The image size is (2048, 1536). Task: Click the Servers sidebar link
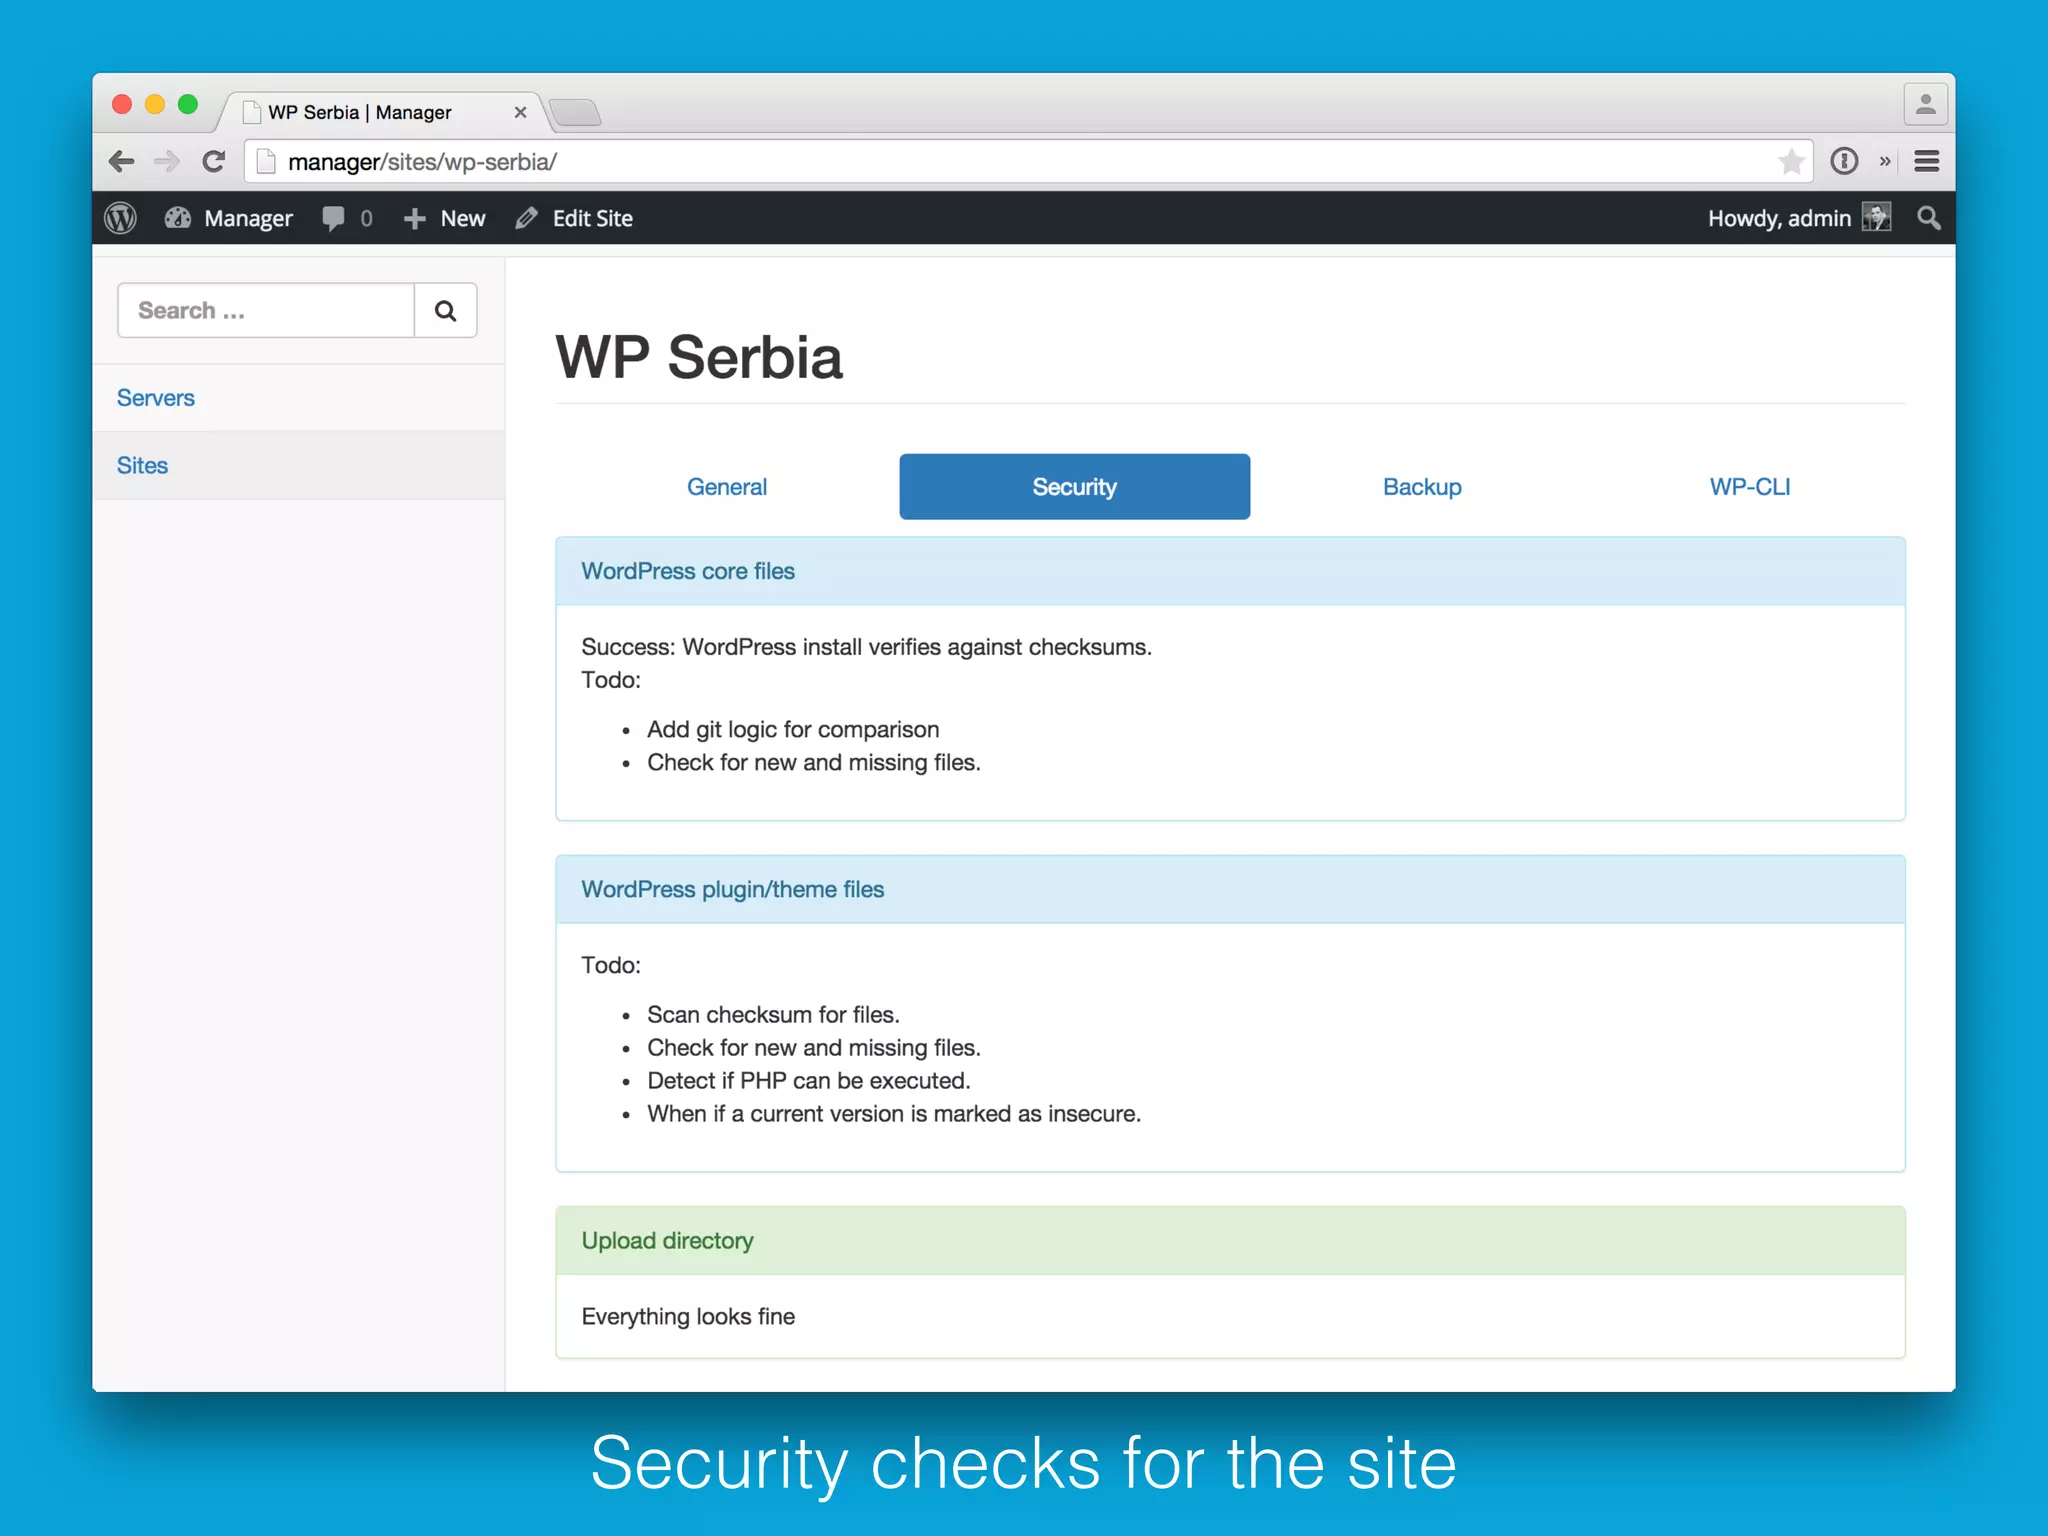pos(156,398)
